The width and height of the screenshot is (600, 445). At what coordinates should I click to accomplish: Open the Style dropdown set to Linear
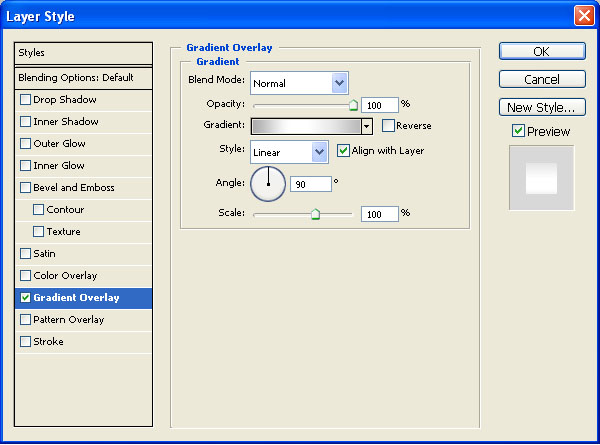(320, 151)
